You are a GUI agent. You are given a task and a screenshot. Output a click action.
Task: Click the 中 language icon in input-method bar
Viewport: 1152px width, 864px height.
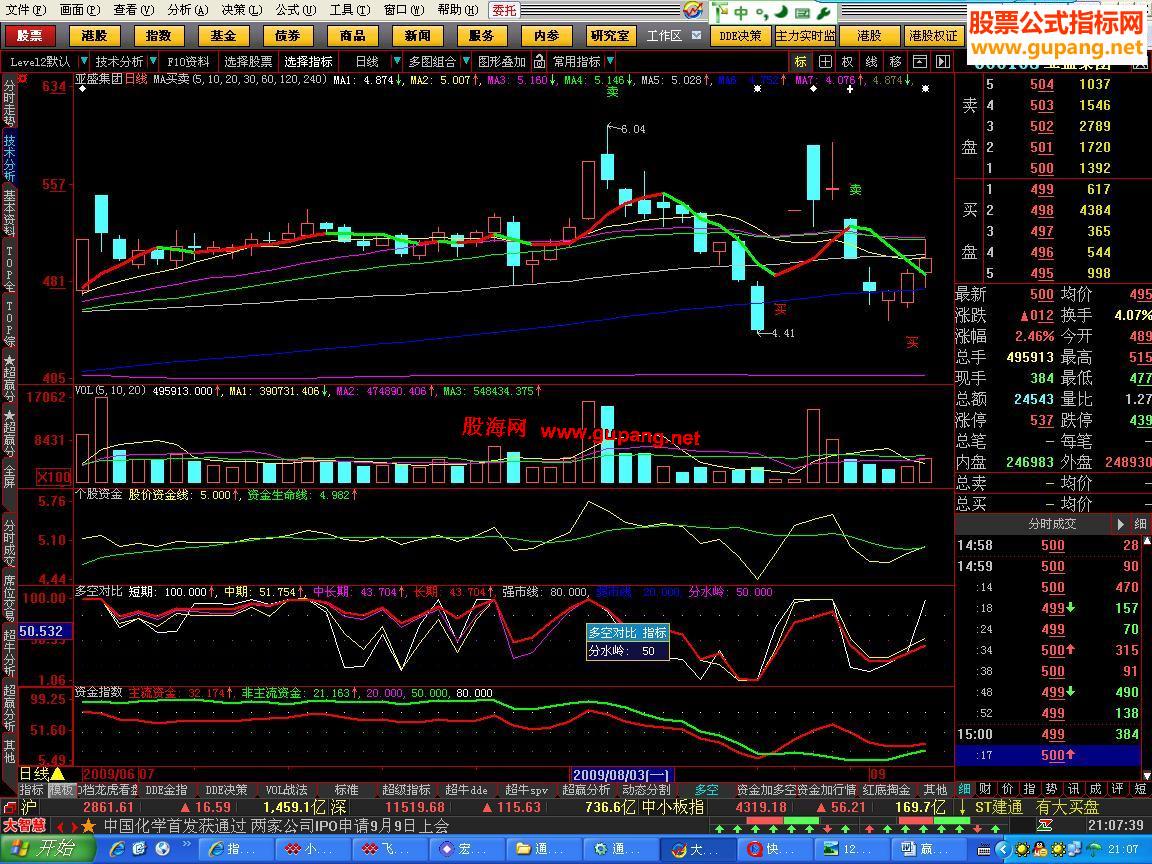[741, 12]
